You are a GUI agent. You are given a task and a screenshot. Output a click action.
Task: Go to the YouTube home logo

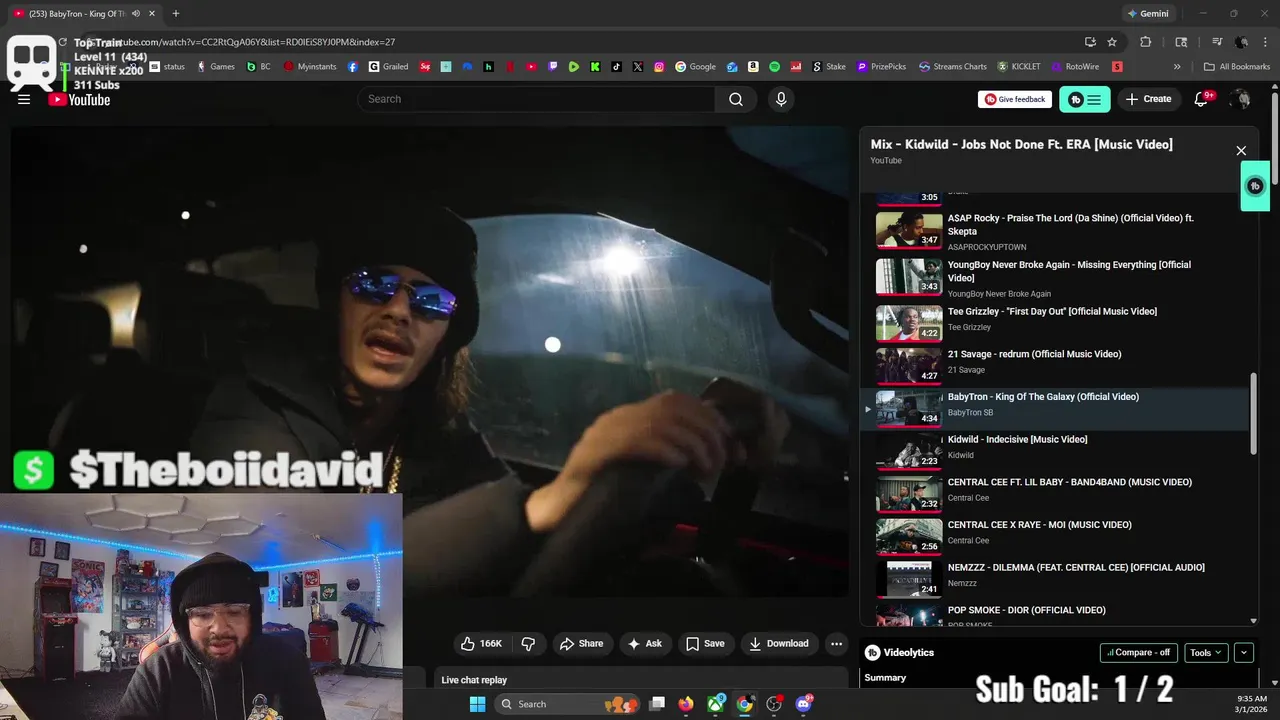(80, 99)
